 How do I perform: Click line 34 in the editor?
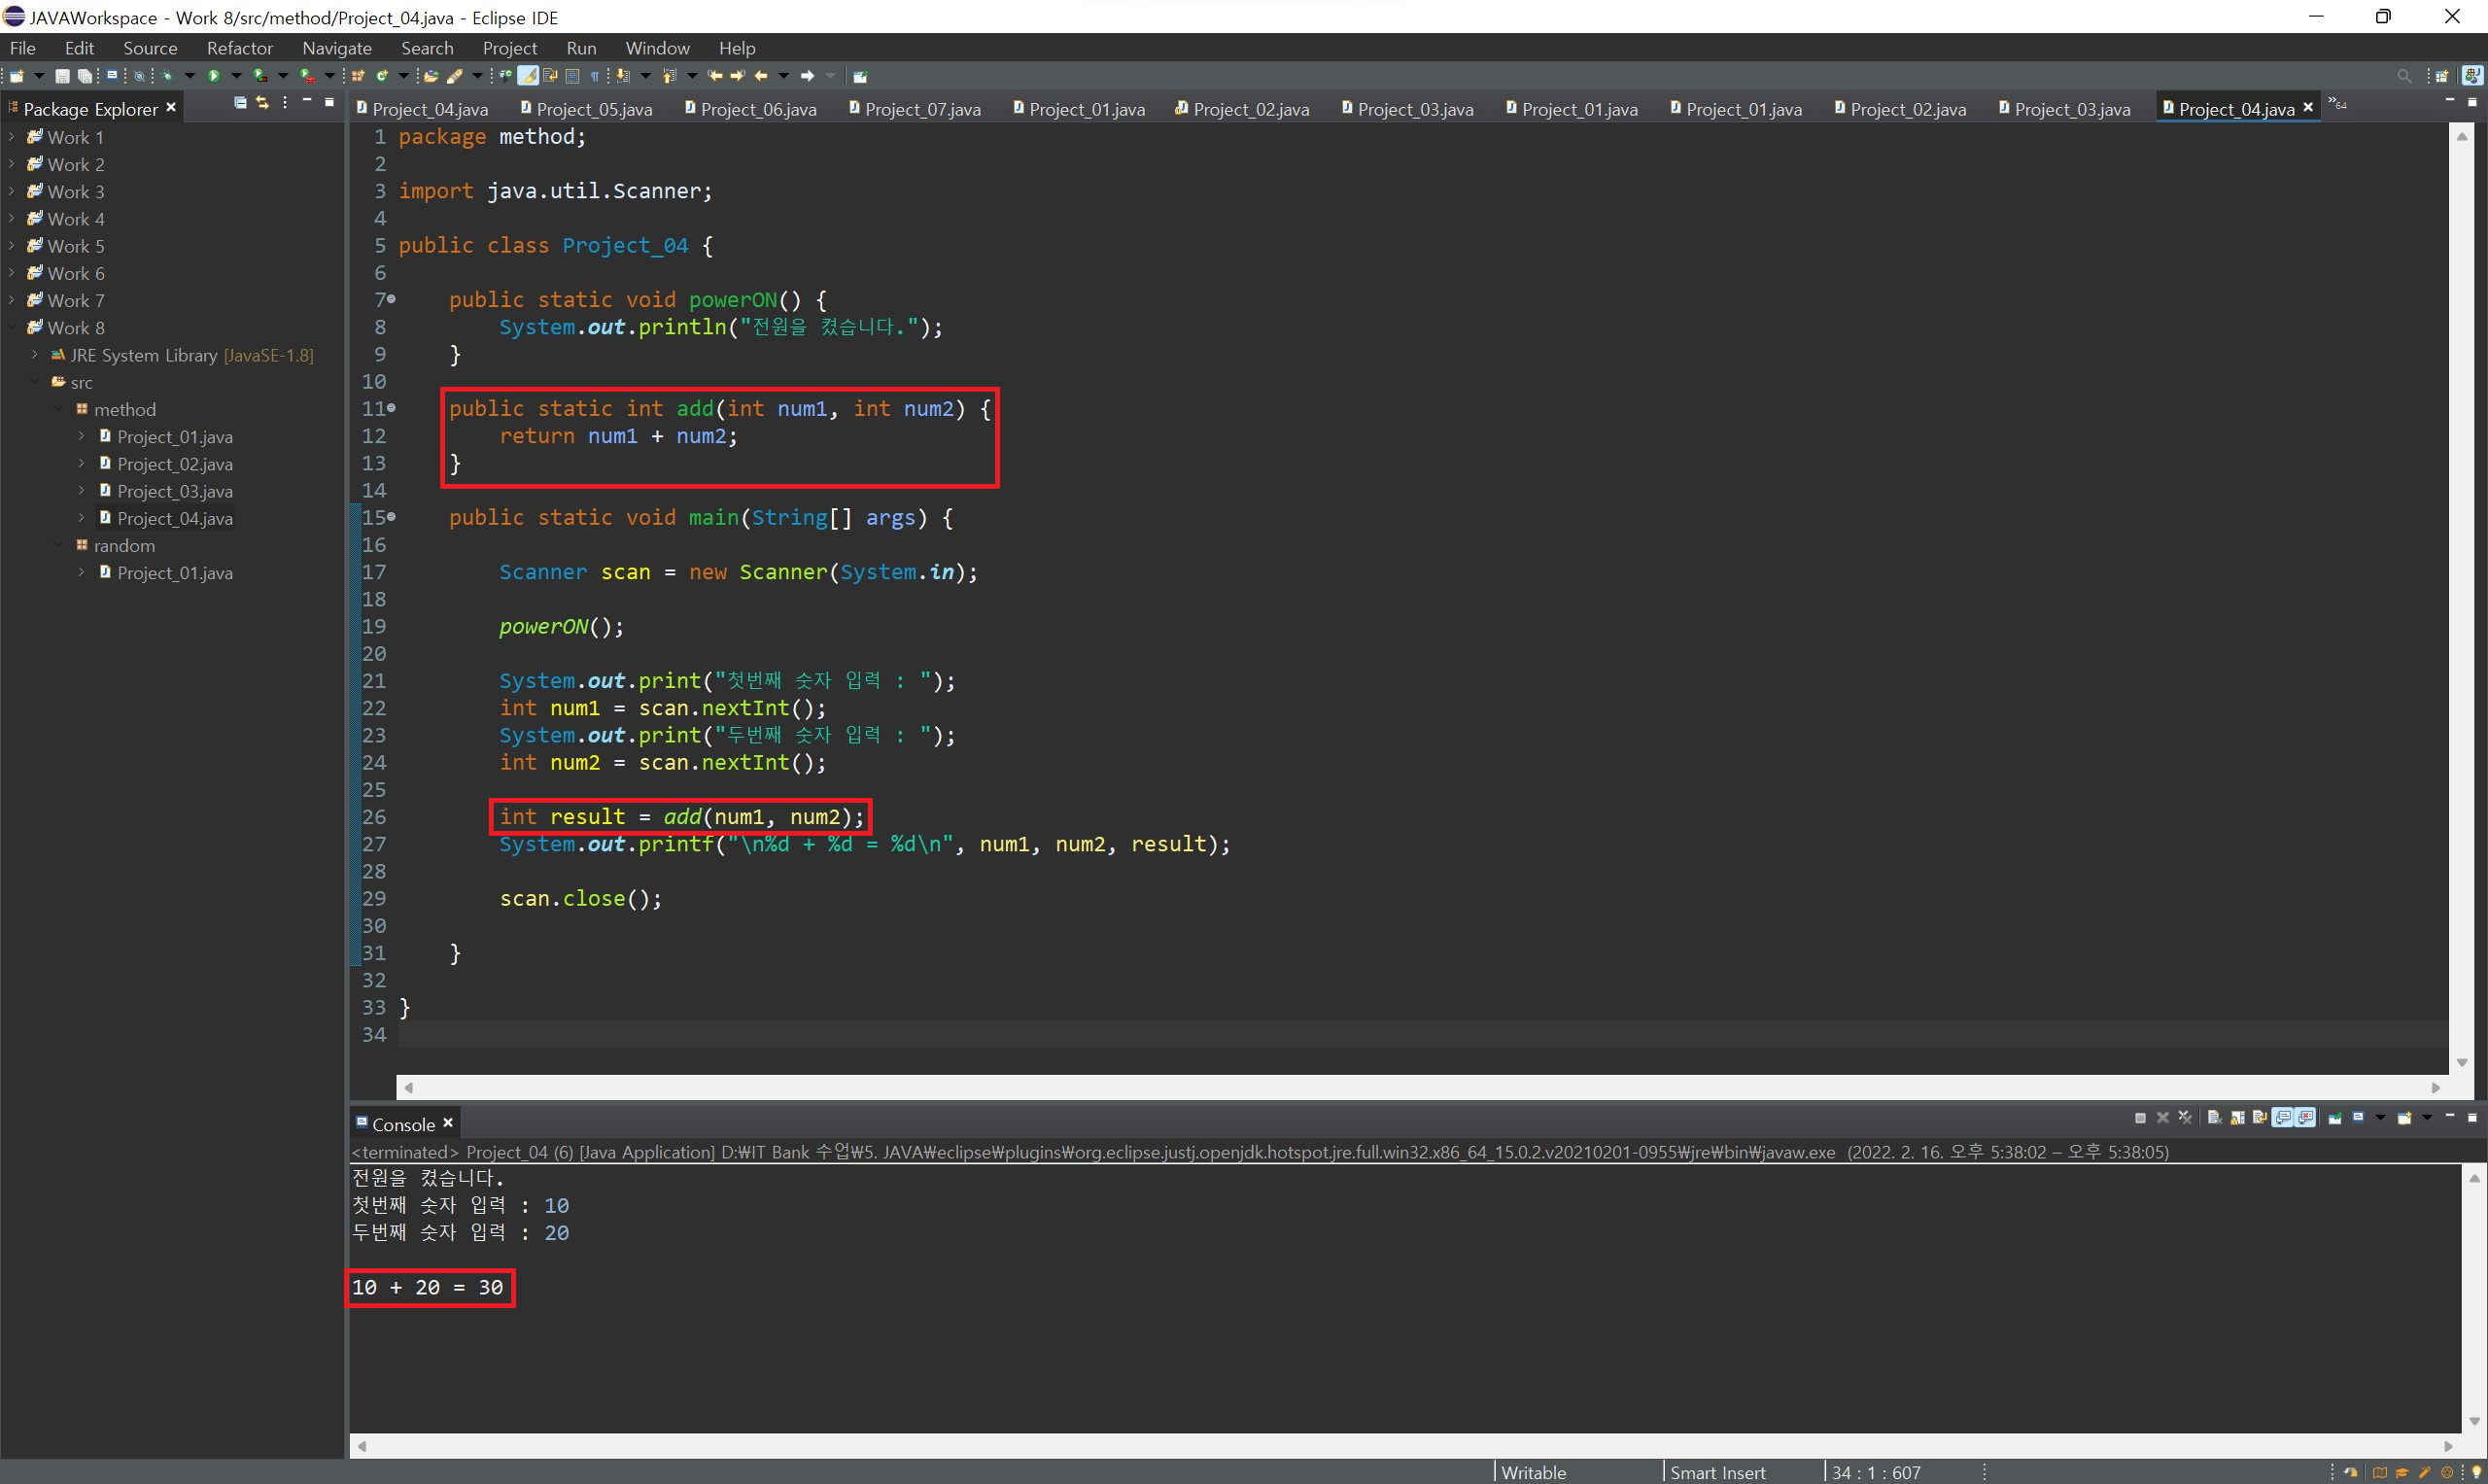(900, 1034)
